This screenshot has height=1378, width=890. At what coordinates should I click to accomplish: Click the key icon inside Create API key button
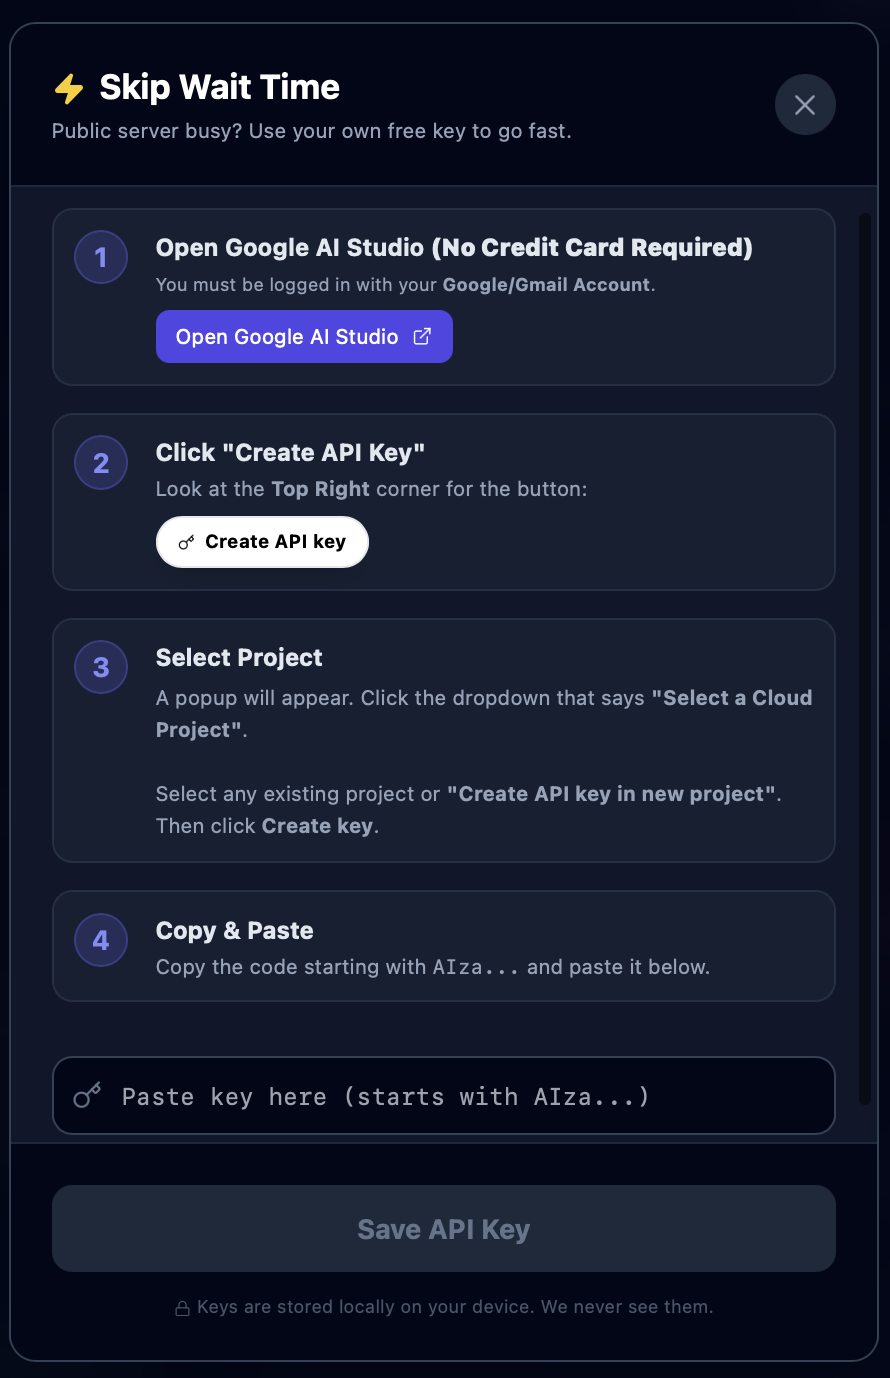pos(186,541)
